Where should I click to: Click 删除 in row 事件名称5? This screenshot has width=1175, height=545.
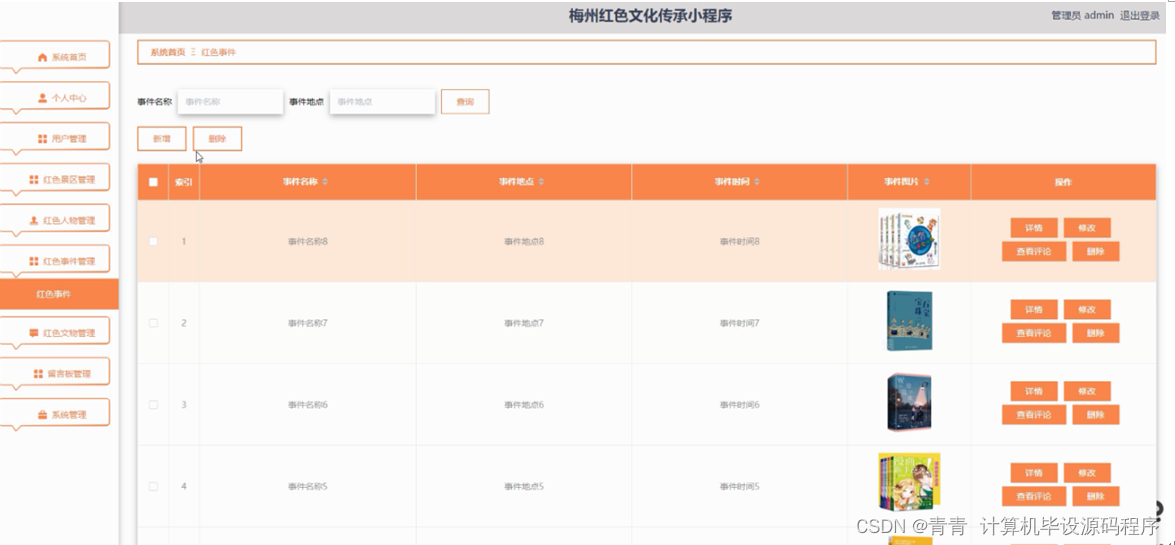(x=1096, y=497)
